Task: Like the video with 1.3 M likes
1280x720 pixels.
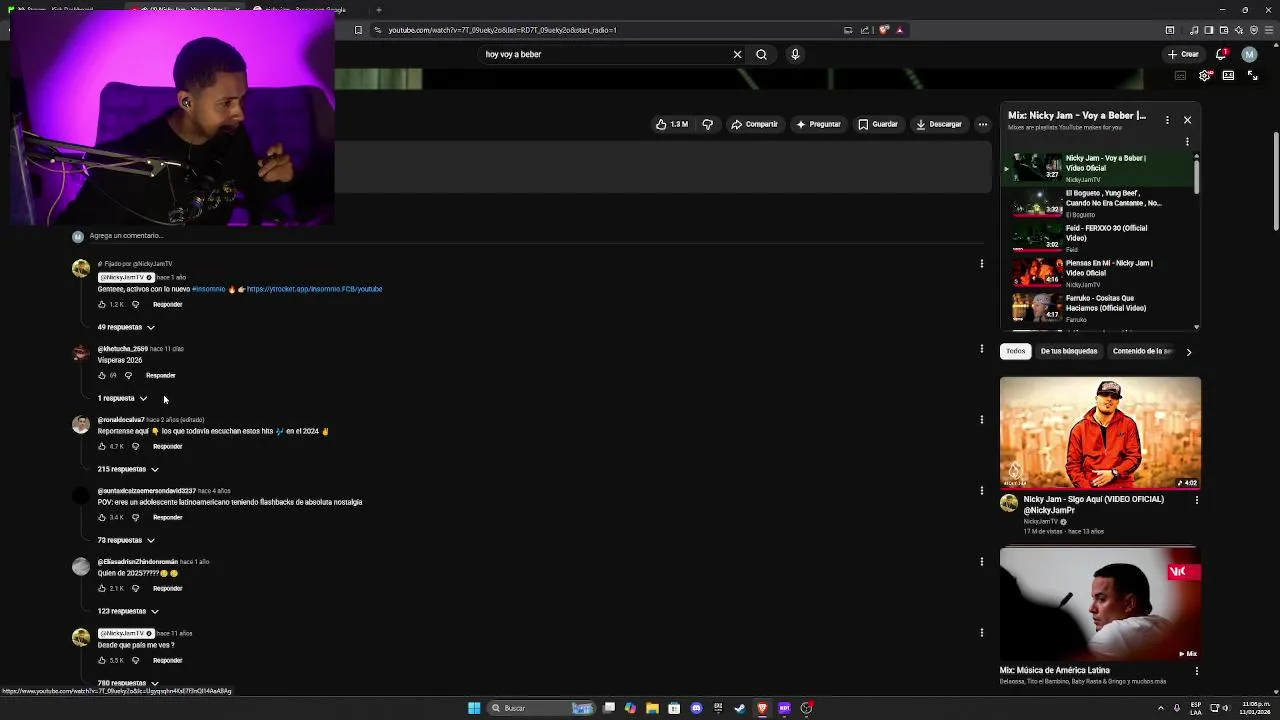Action: (672, 124)
